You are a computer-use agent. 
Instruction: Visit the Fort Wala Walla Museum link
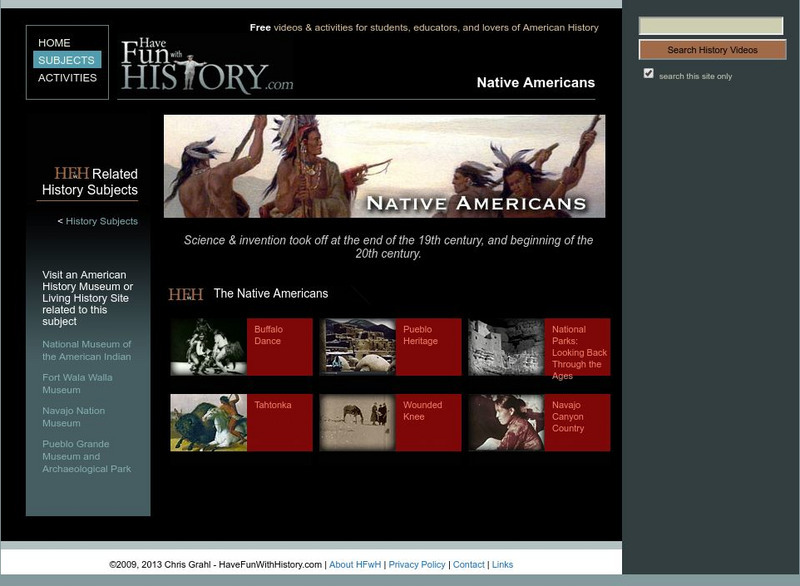coord(78,384)
